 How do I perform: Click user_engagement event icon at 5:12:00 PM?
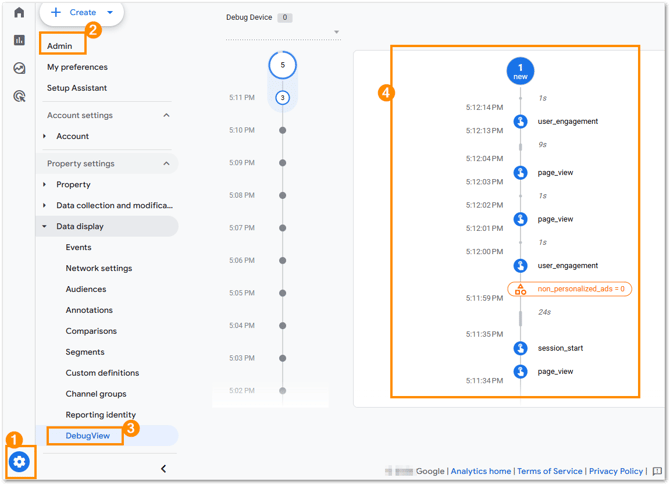[520, 266]
